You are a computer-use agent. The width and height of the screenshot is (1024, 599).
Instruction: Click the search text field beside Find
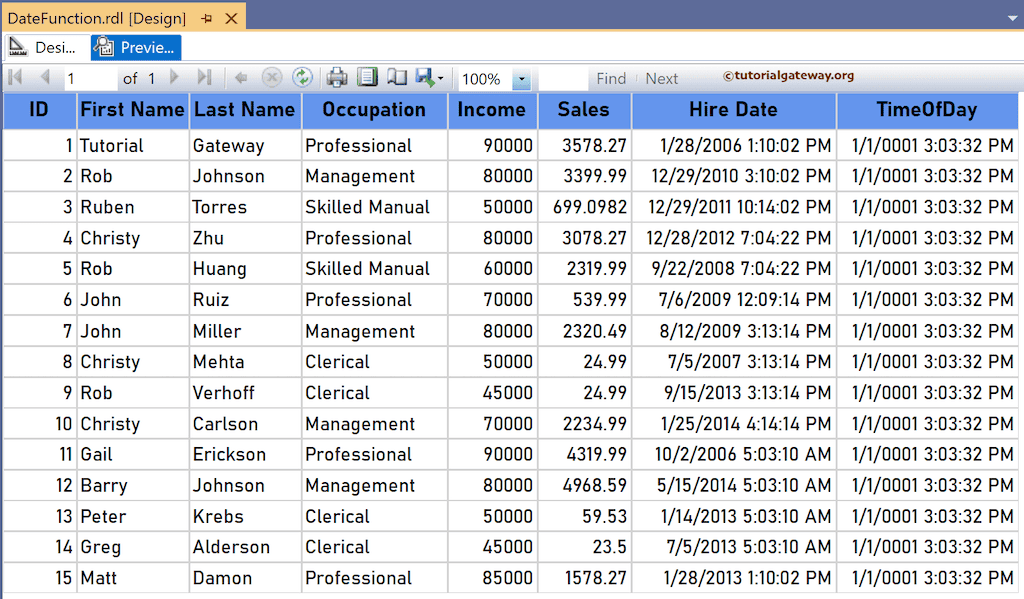tap(563, 78)
